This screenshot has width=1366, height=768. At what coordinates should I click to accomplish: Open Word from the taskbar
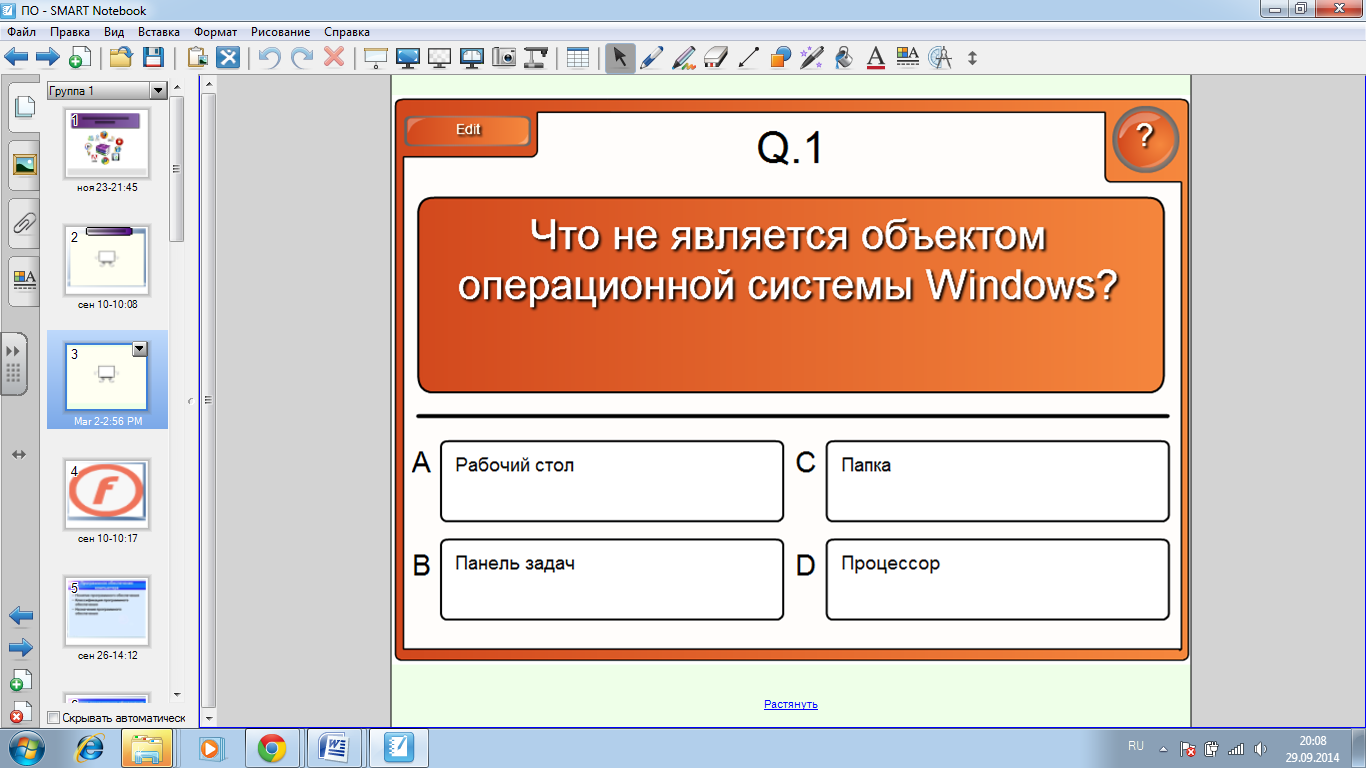[x=334, y=748]
